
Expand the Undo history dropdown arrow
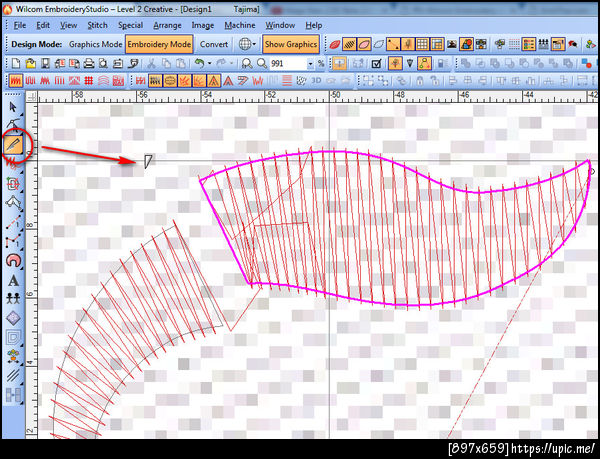click(209, 63)
